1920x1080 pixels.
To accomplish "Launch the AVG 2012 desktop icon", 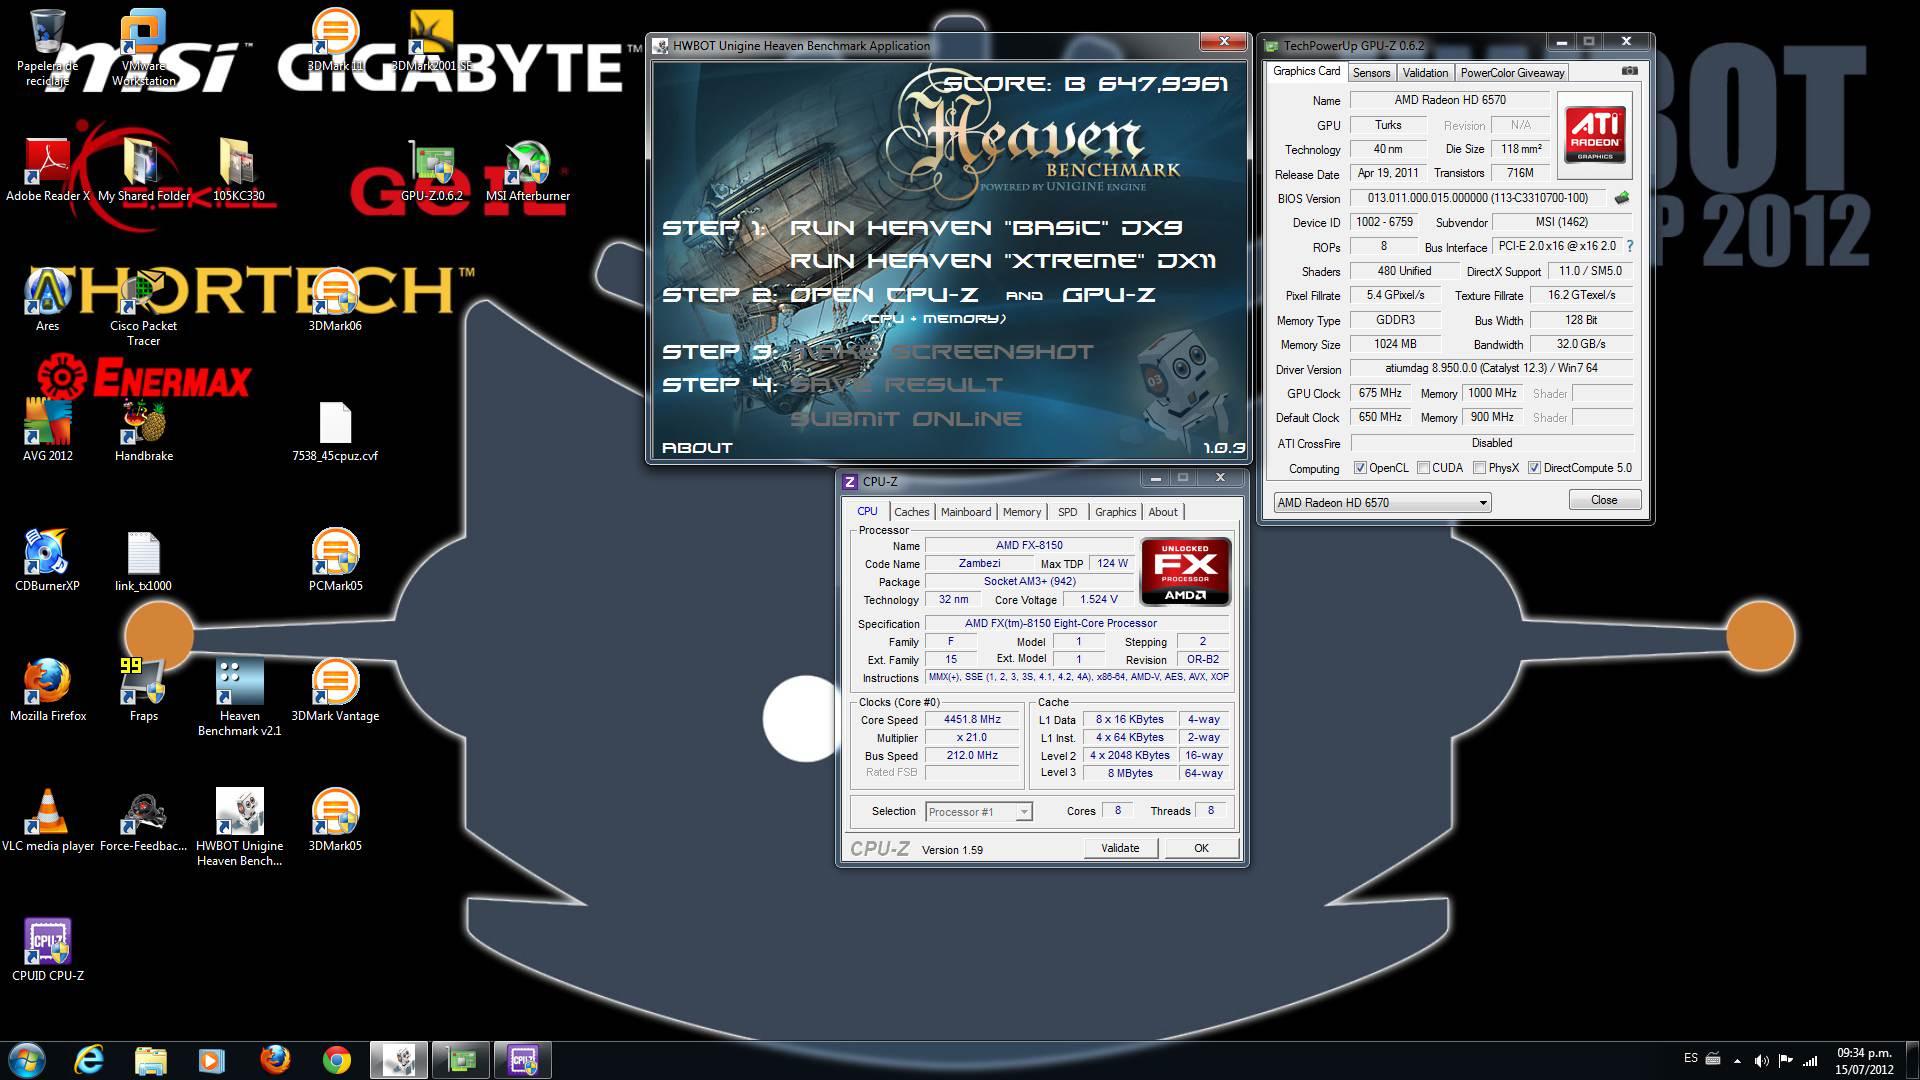I will click(47, 430).
